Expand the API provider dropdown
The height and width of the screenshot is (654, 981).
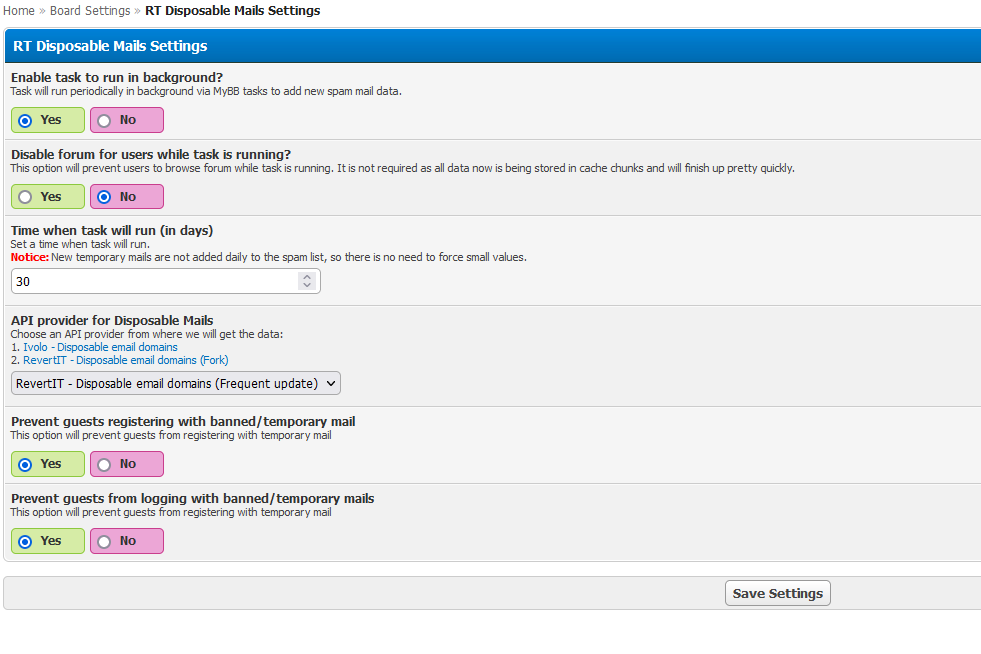[176, 383]
